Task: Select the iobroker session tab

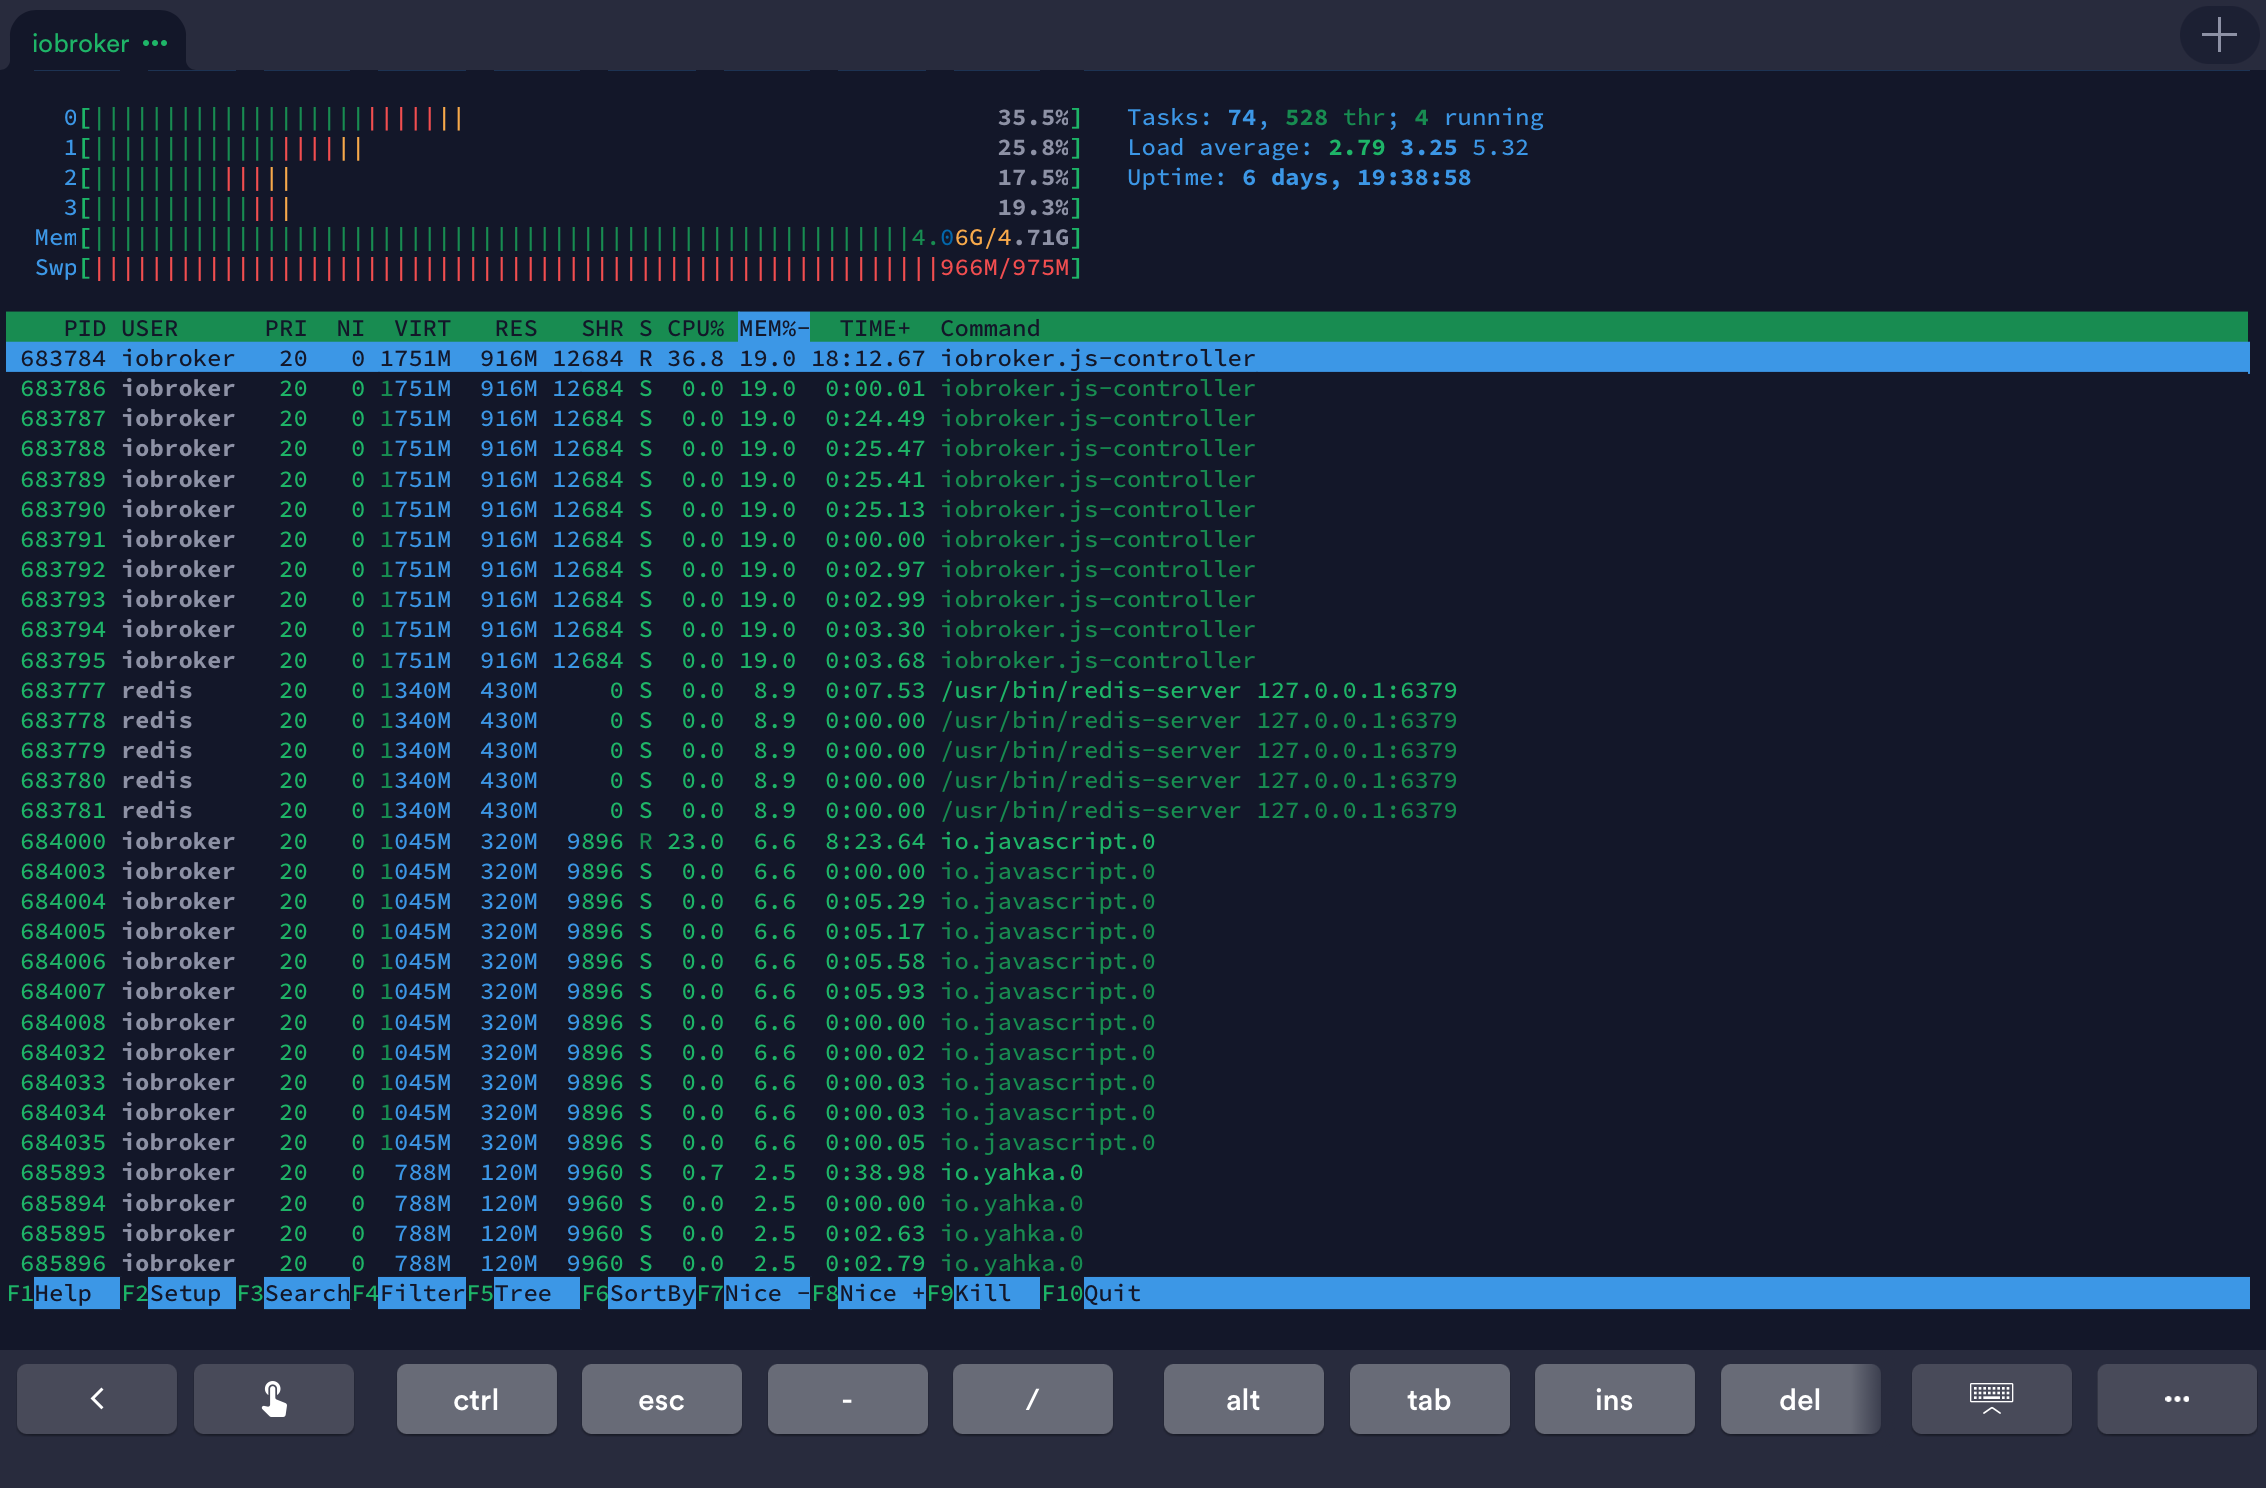Action: [x=80, y=43]
